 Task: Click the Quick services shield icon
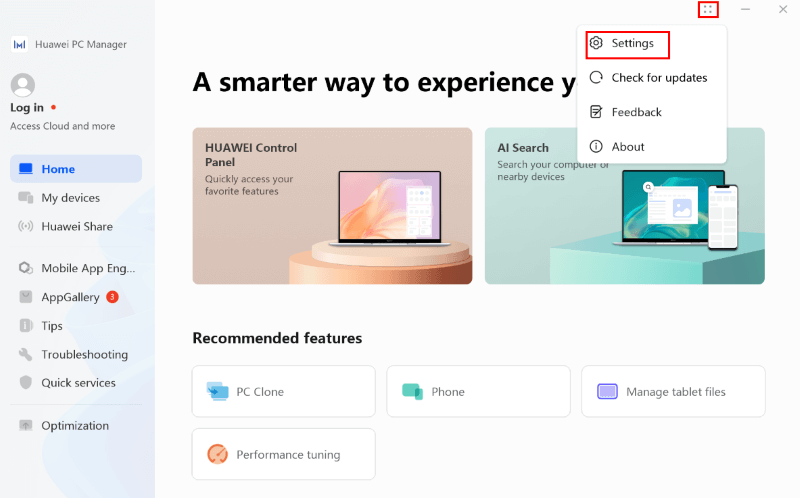click(26, 383)
